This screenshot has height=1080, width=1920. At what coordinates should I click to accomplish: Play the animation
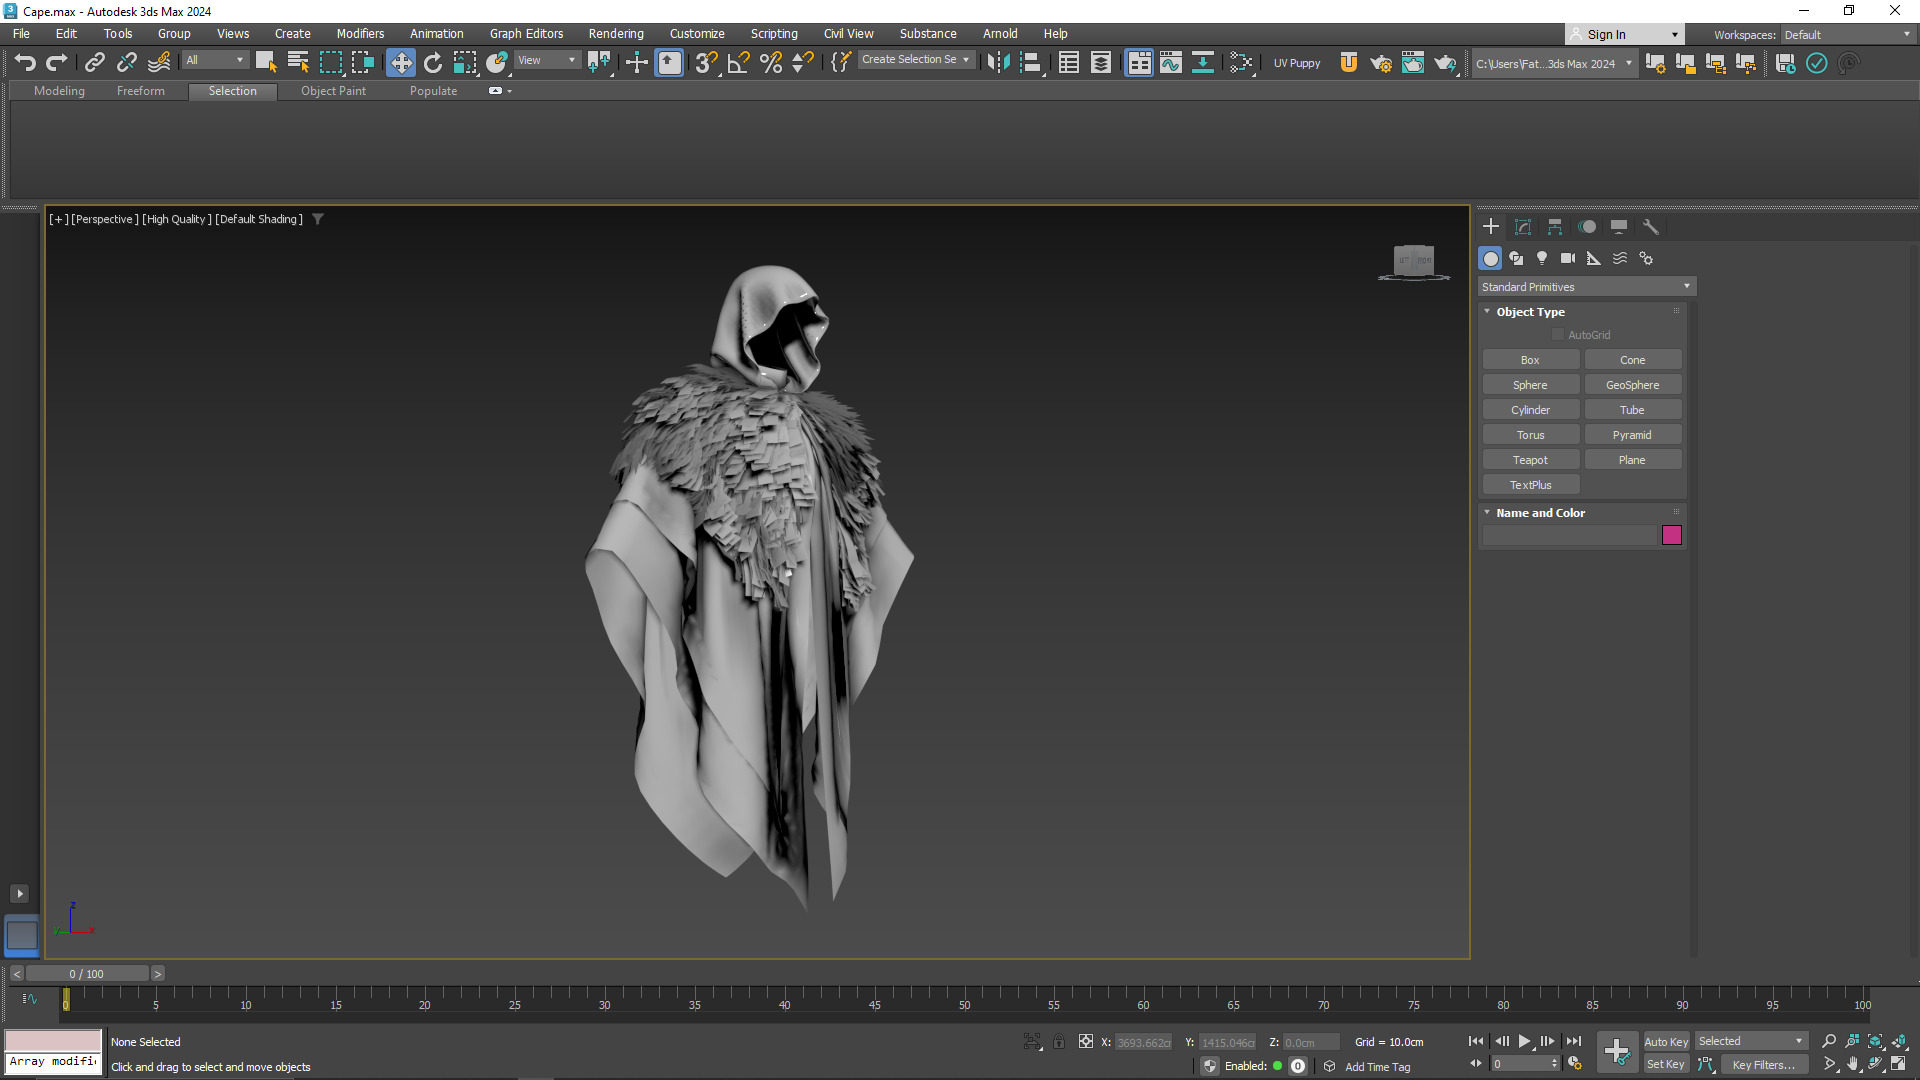point(1524,1042)
